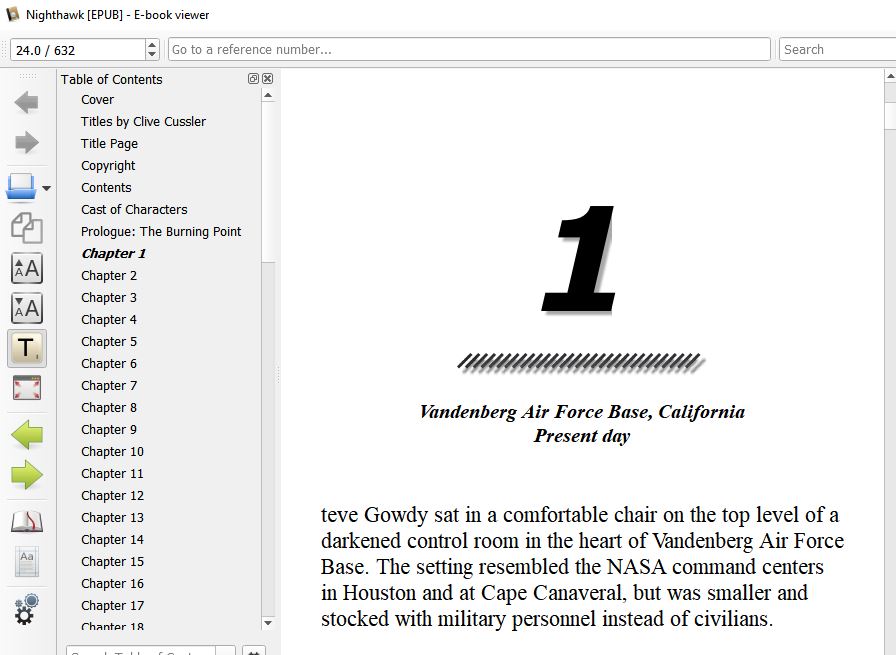Select Chapter 10
896x655 pixels.
(112, 452)
